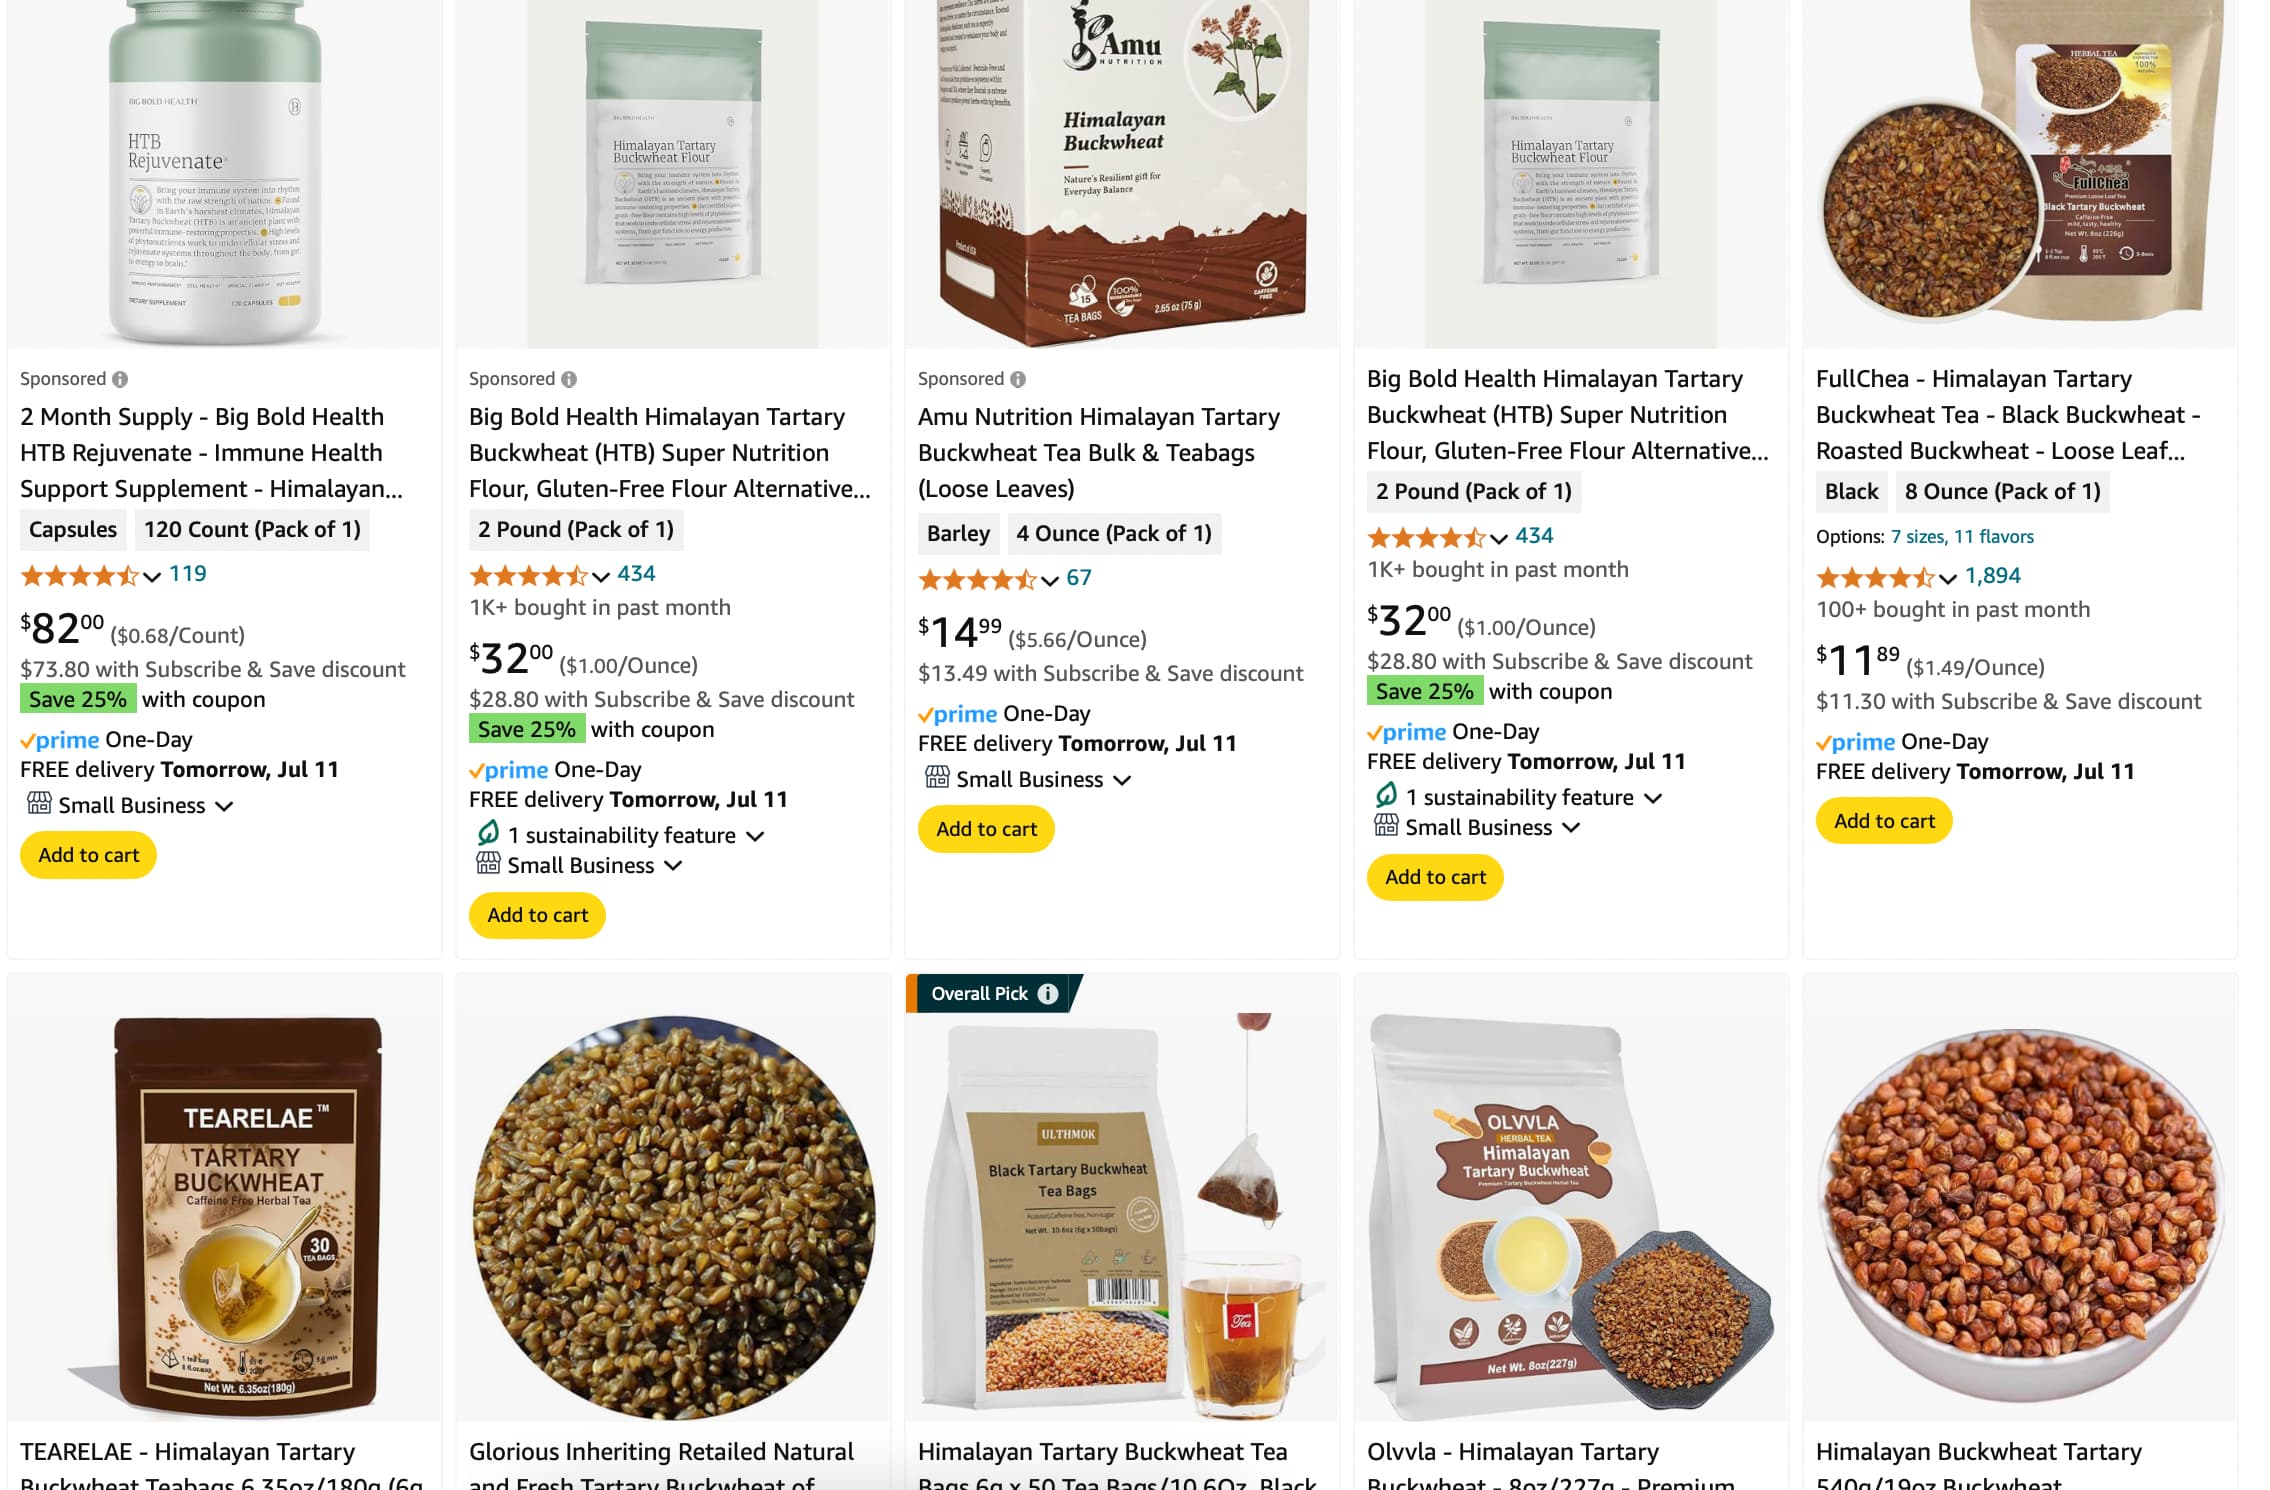Choose the 8 Ounce (Pack of 1) size
2270x1490 pixels.
tap(2002, 491)
